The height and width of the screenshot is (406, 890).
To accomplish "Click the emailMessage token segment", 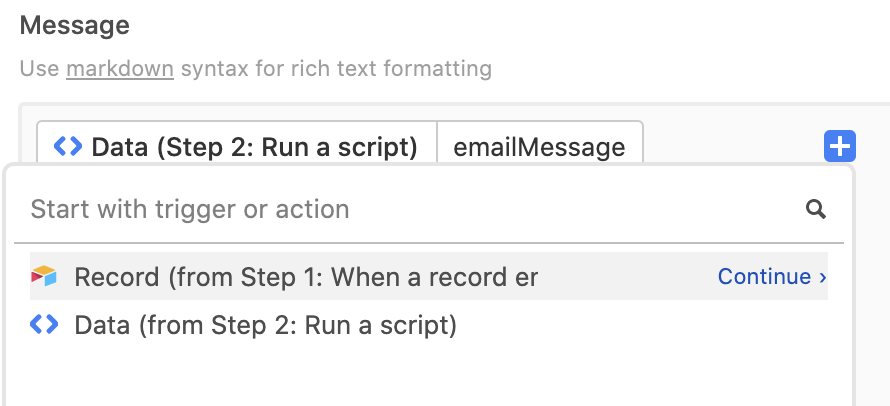I will pos(539,147).
